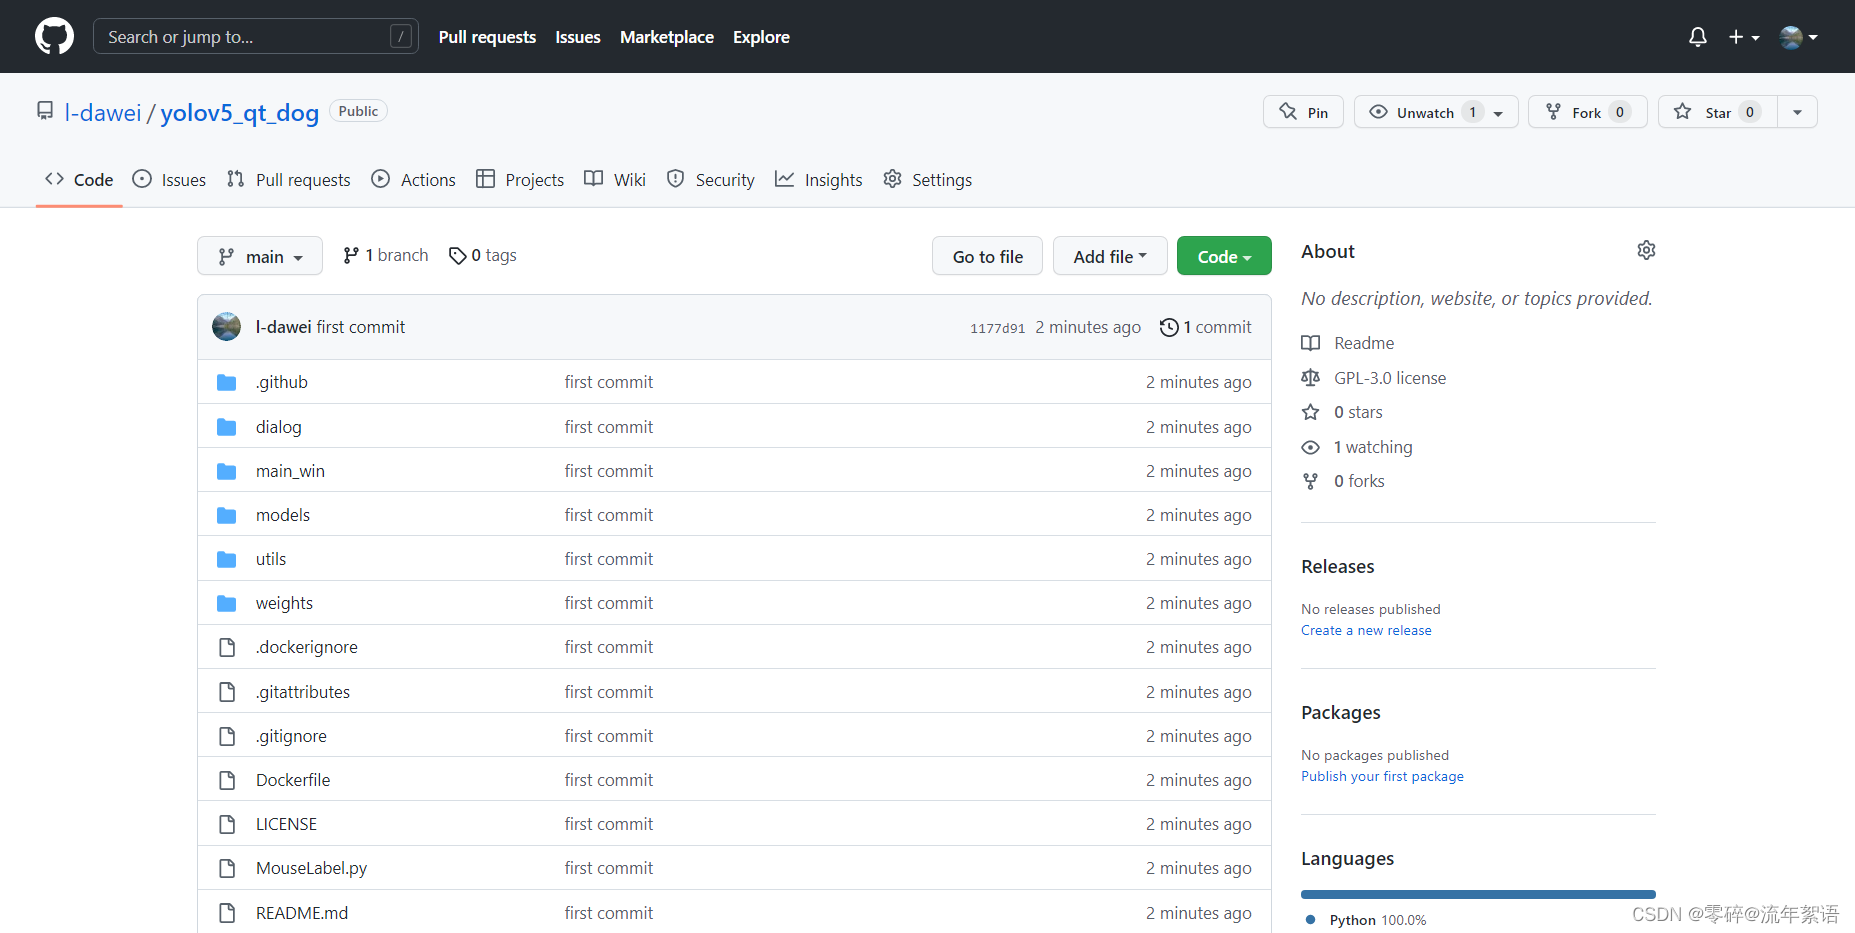This screenshot has width=1855, height=933.
Task: Open the .dockerignore file
Action: click(306, 647)
